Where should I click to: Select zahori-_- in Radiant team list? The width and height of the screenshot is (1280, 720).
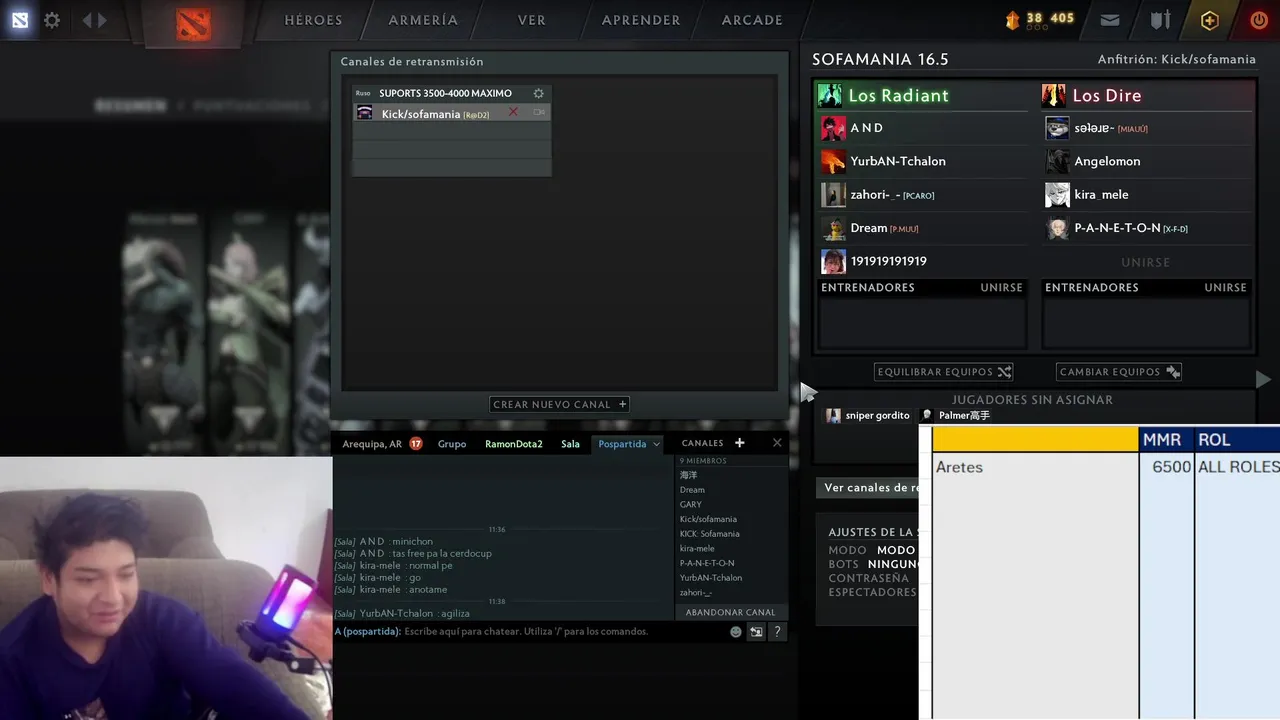click(x=922, y=195)
